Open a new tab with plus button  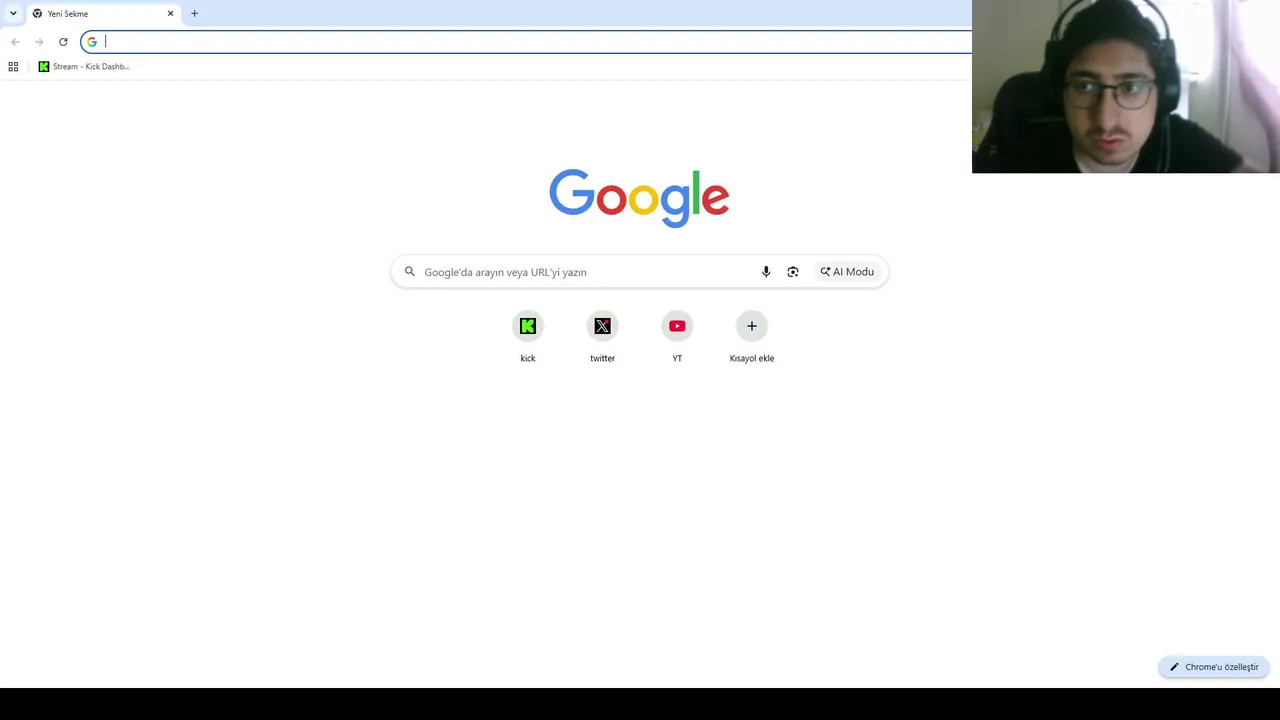194,13
